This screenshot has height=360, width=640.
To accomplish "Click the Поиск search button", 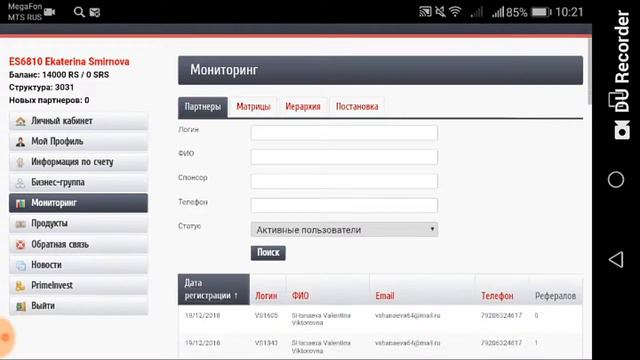I will (x=268, y=253).
